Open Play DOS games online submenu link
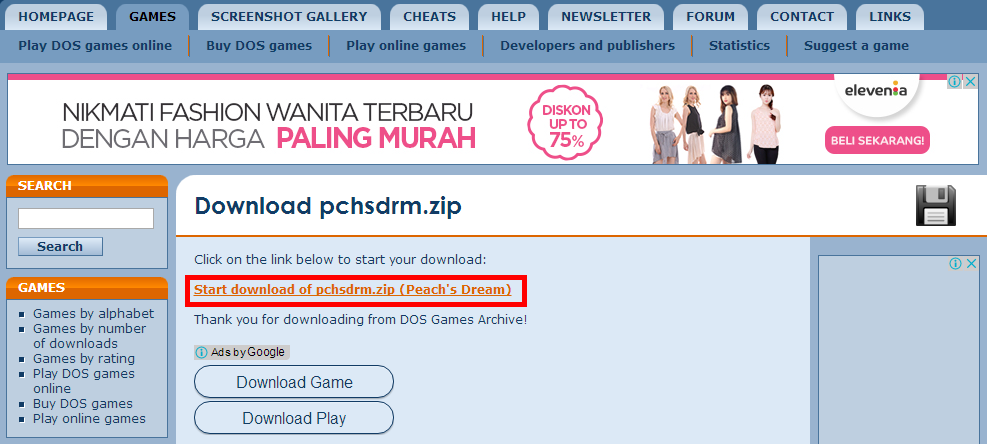This screenshot has height=444, width=987. (95, 45)
